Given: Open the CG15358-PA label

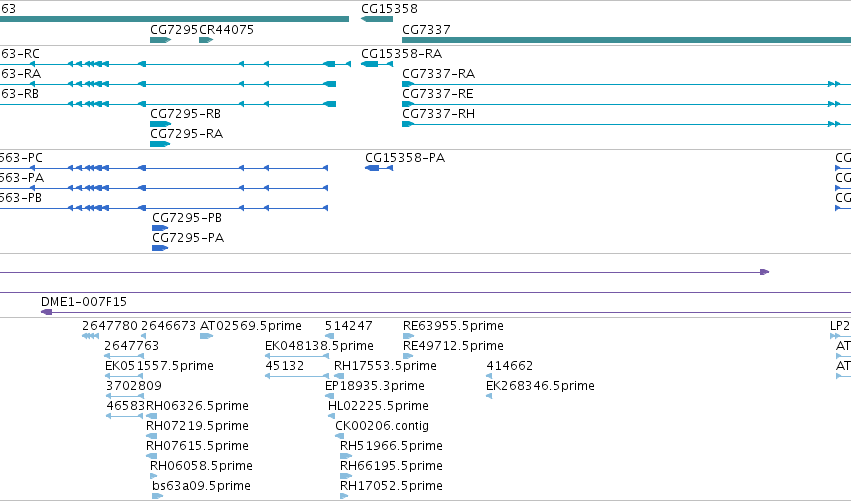Looking at the screenshot, I should click(405, 158).
